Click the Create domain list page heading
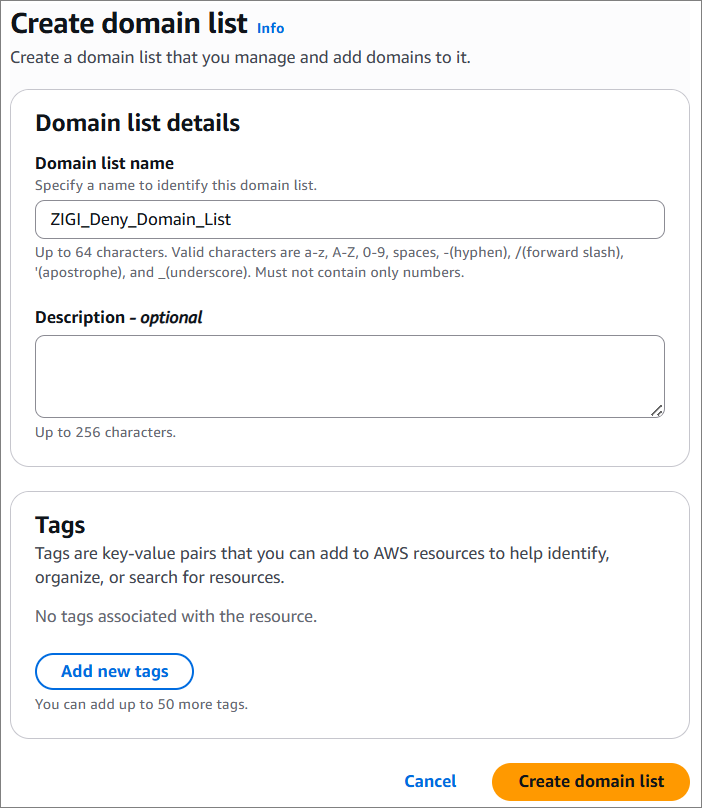Viewport: 702px width, 808px height. [129, 24]
